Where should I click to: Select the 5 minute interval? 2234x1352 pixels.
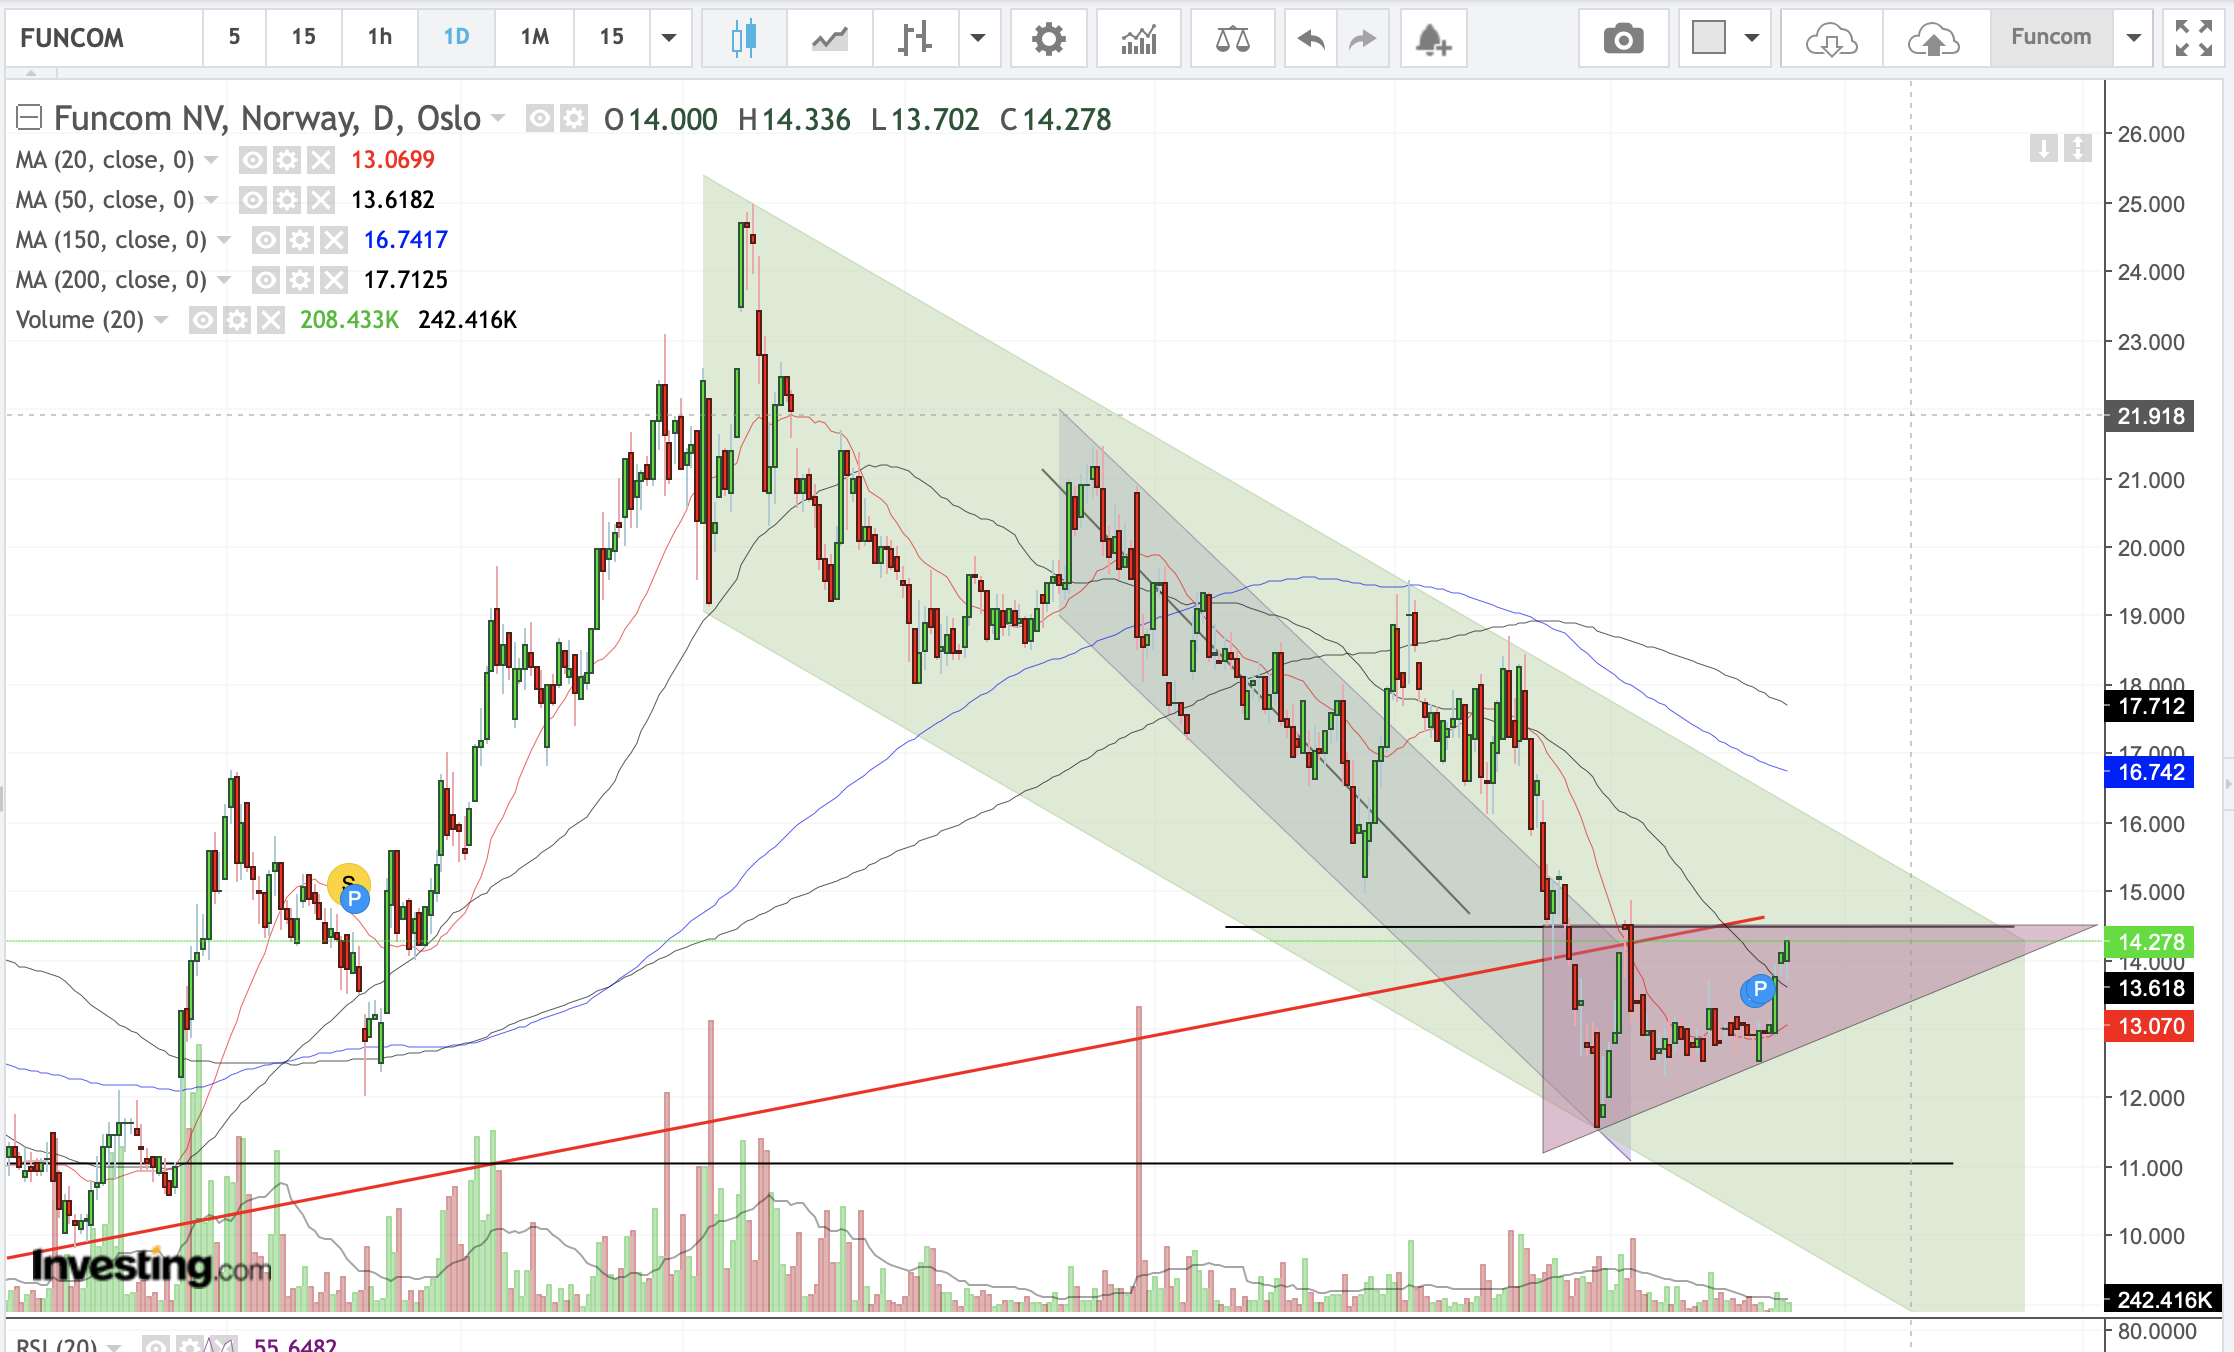pos(234,39)
